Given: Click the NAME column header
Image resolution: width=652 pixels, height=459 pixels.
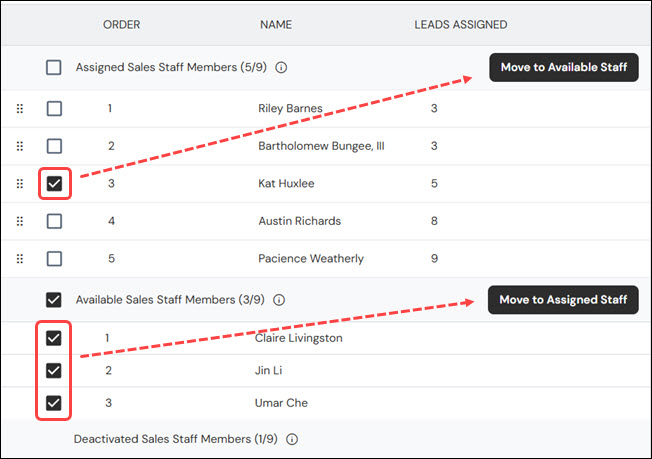Looking at the screenshot, I should [276, 25].
